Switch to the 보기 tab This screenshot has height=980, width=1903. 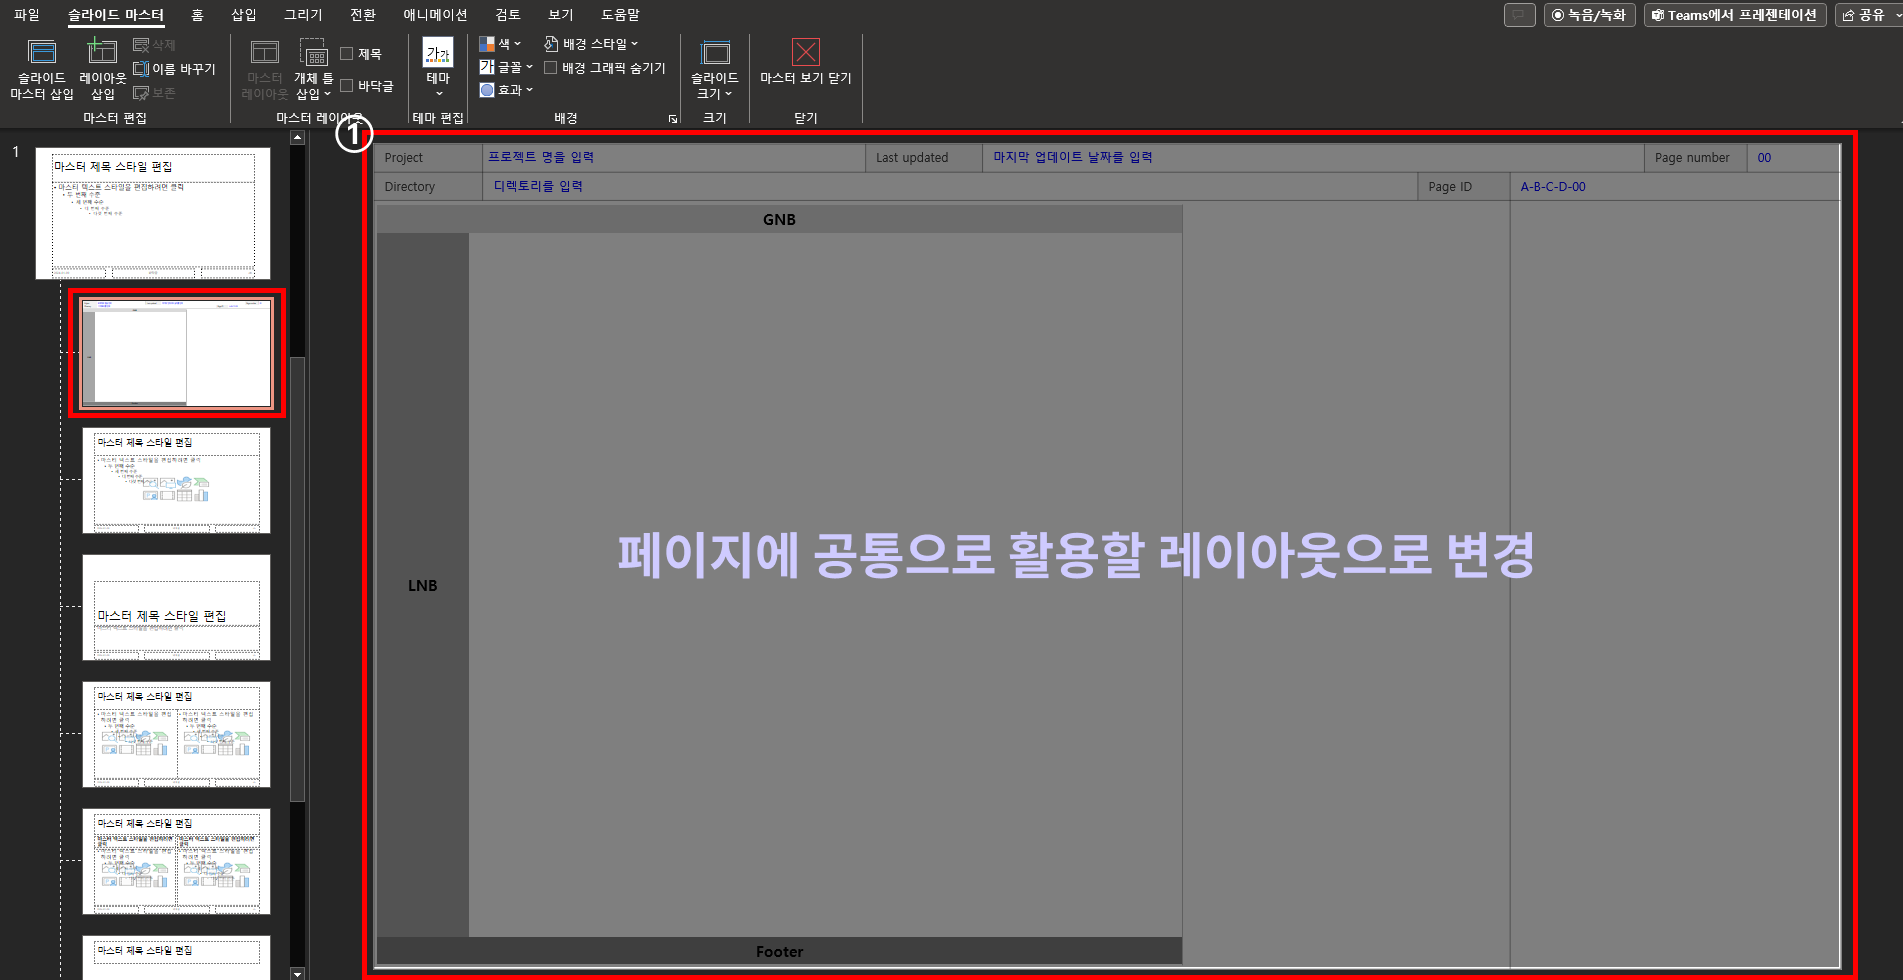[x=561, y=15]
